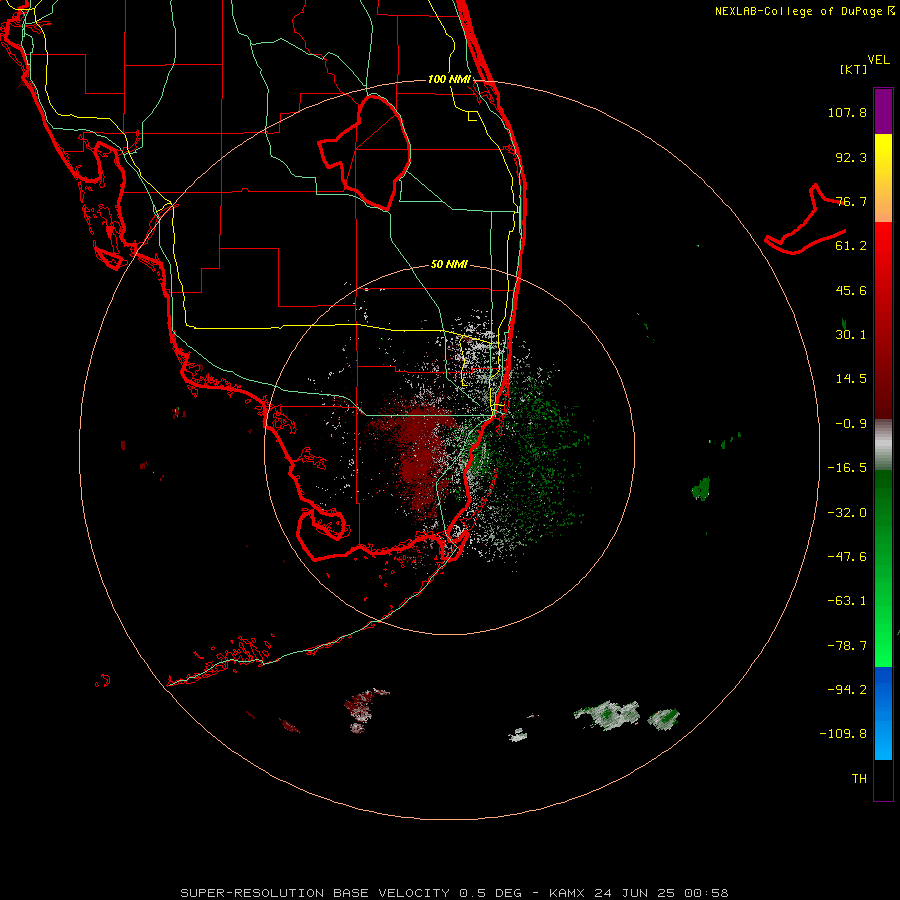
Task: Click the [KT] units label
Action: coord(853,69)
